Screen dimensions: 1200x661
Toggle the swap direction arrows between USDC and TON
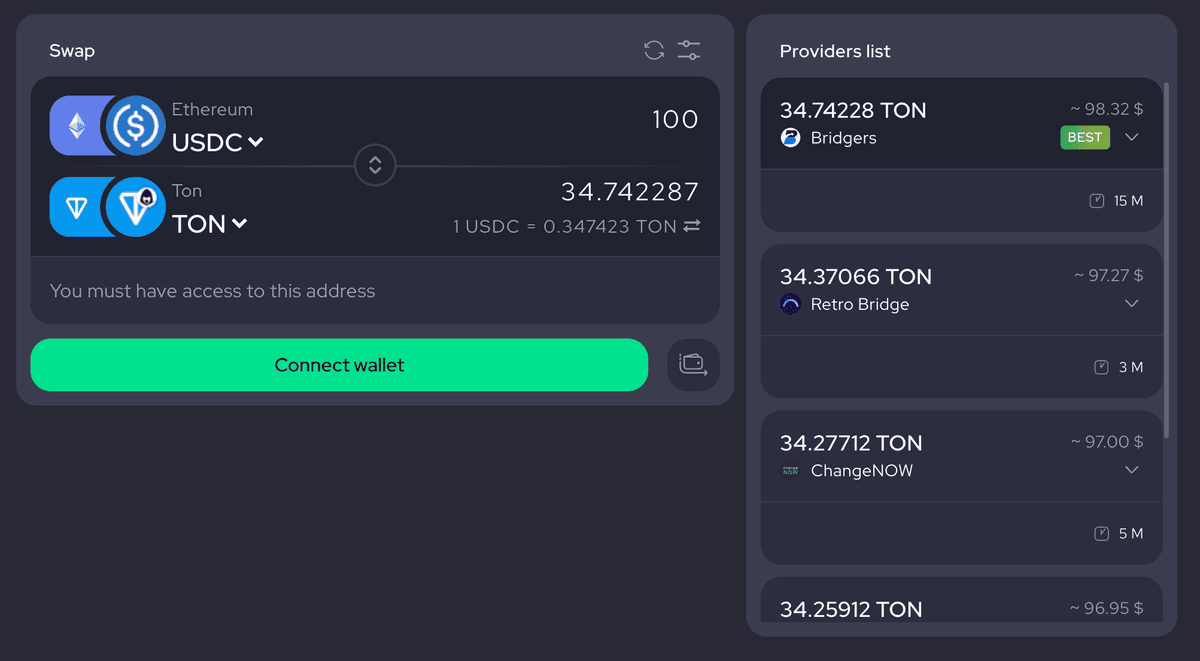(x=375, y=164)
